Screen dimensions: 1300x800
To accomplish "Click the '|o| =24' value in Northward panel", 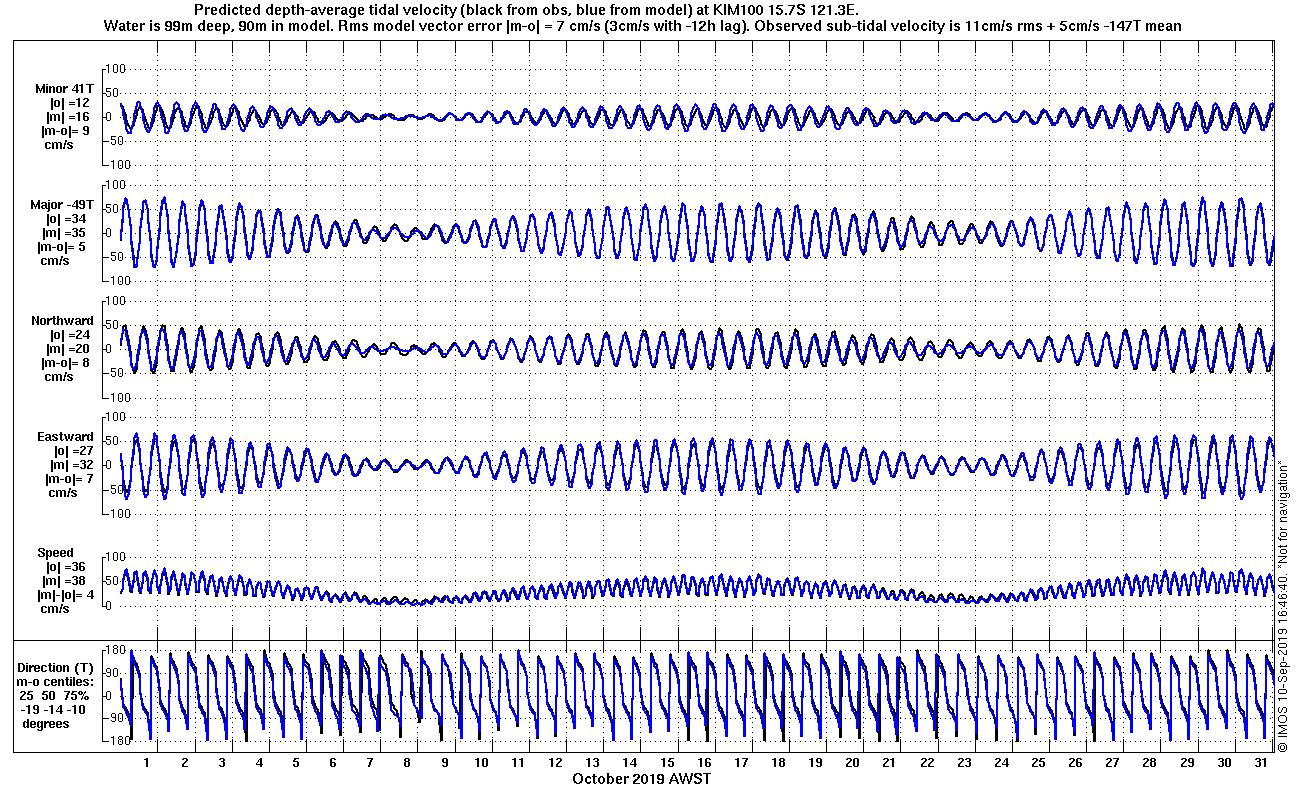I will click(x=70, y=335).
